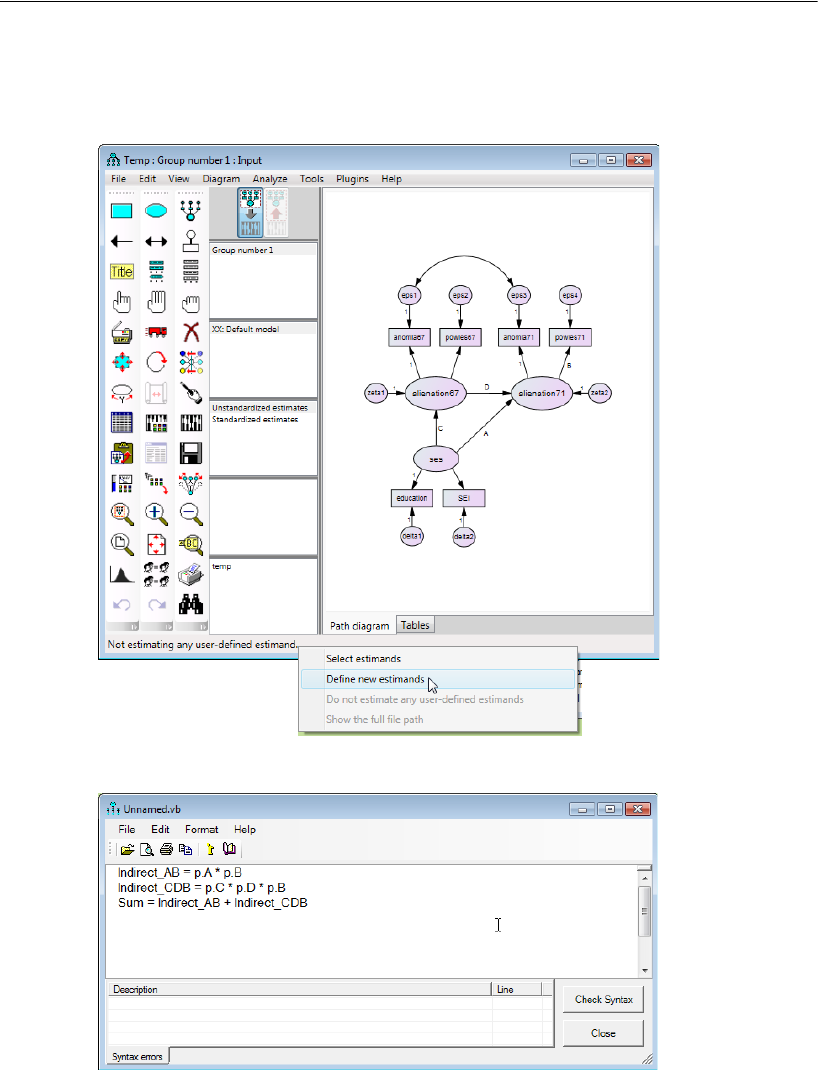This screenshot has height=1070, width=818.
Task: Pick the single-headed path arrow tool
Action: pyautogui.click(x=121, y=241)
